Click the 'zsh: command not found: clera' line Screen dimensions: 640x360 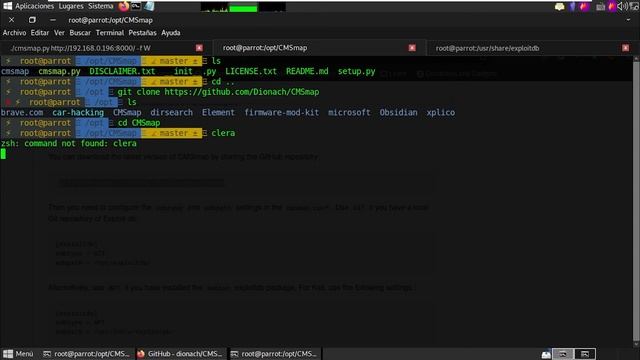tap(69, 144)
